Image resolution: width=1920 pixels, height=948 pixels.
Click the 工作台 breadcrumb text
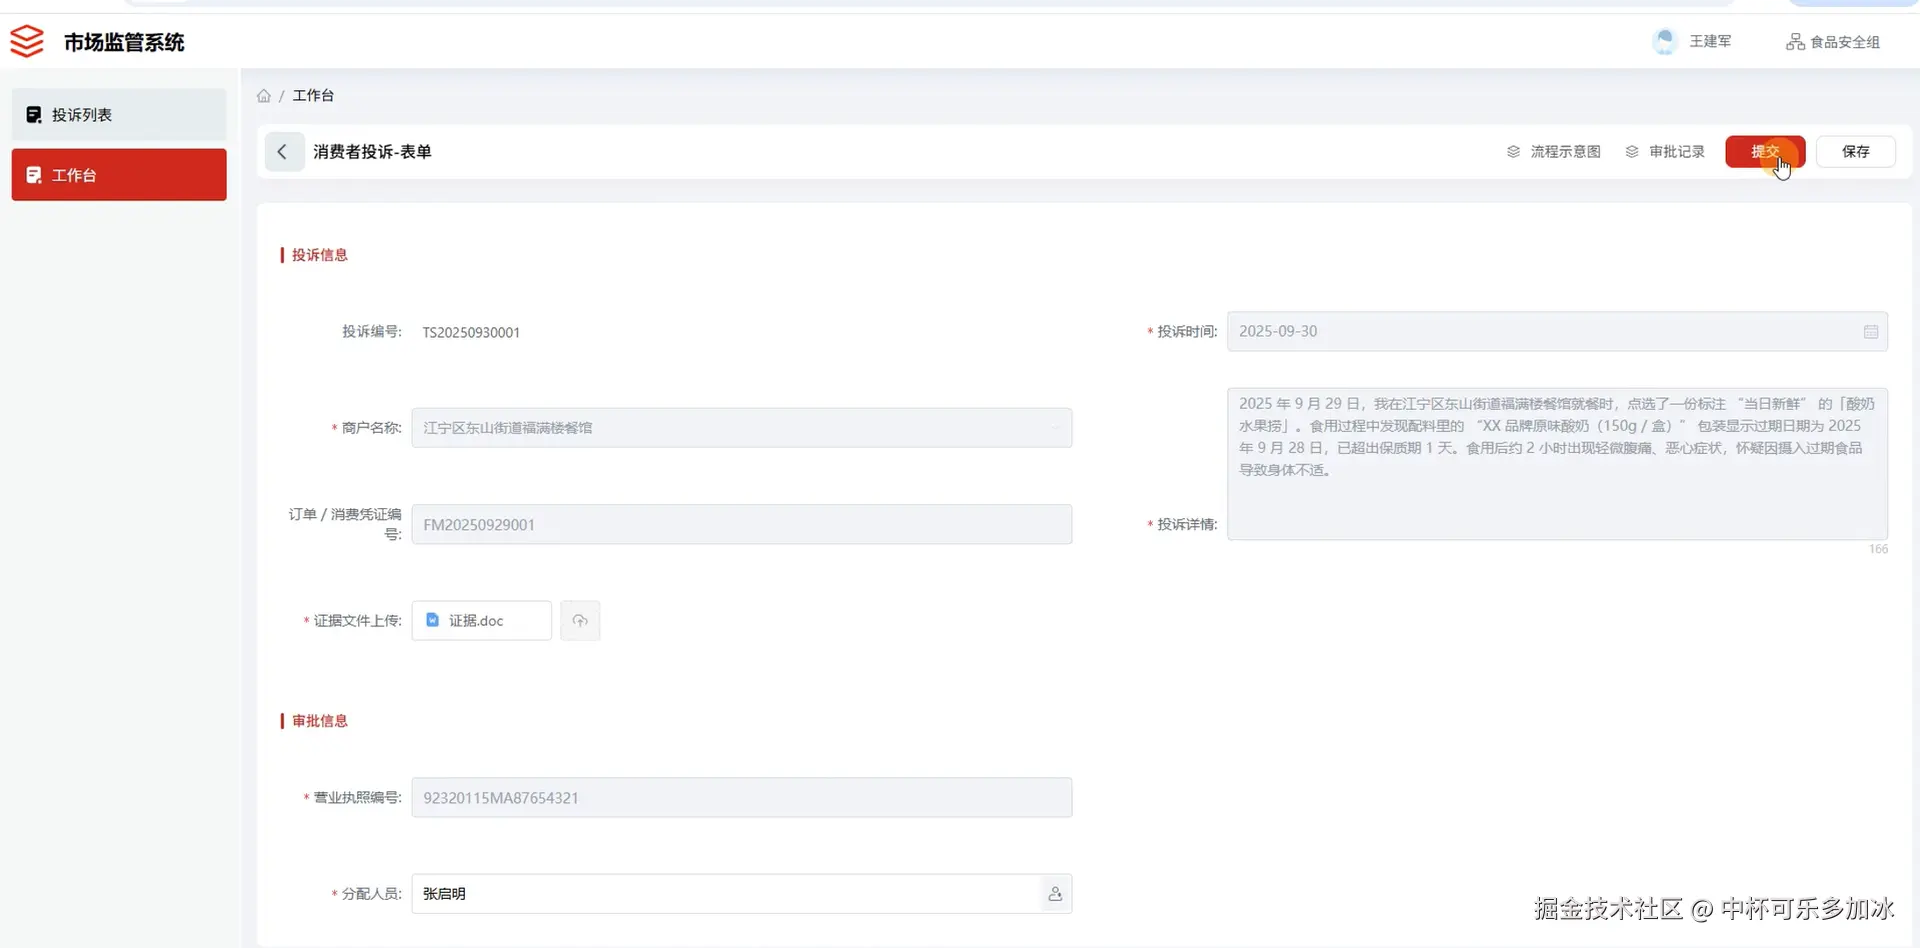pos(313,95)
